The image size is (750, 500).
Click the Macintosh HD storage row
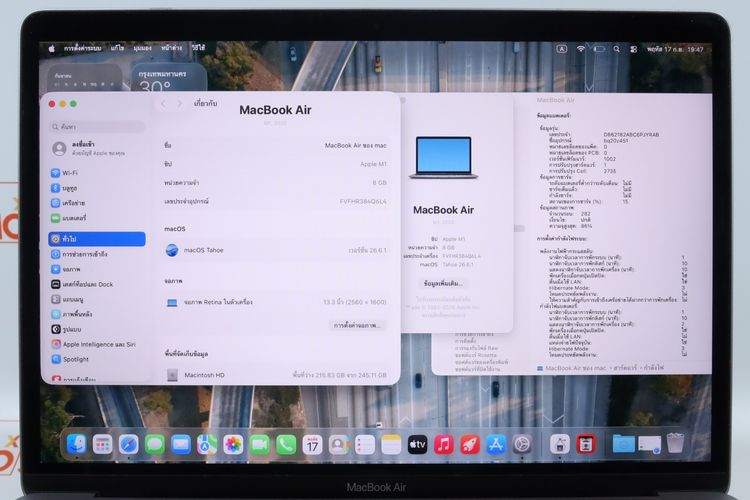(276, 375)
